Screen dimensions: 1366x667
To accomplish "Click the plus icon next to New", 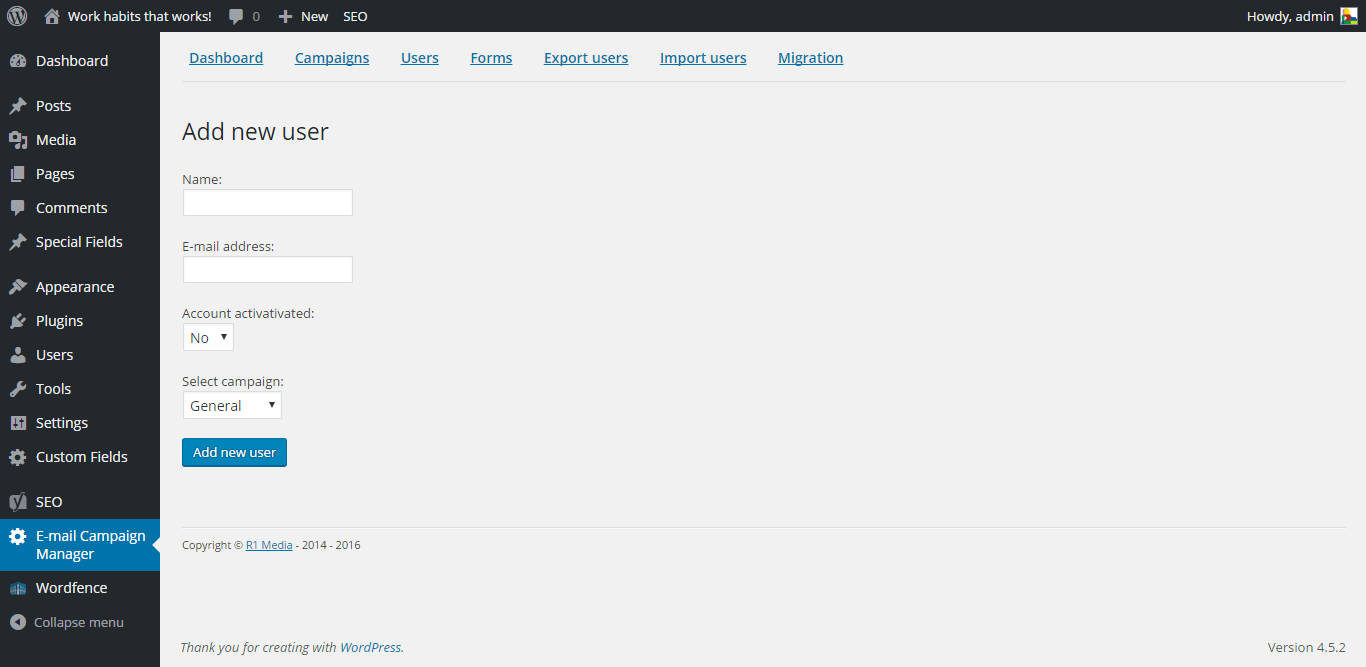I will (x=285, y=17).
